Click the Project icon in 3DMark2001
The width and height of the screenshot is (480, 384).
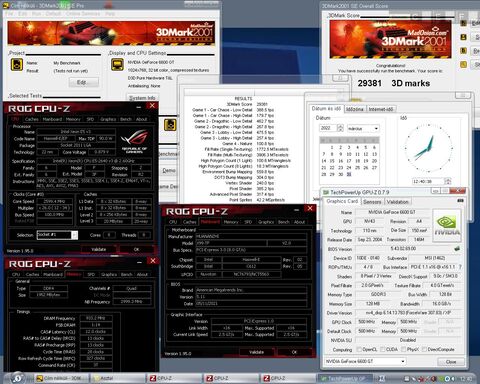click(x=17, y=65)
